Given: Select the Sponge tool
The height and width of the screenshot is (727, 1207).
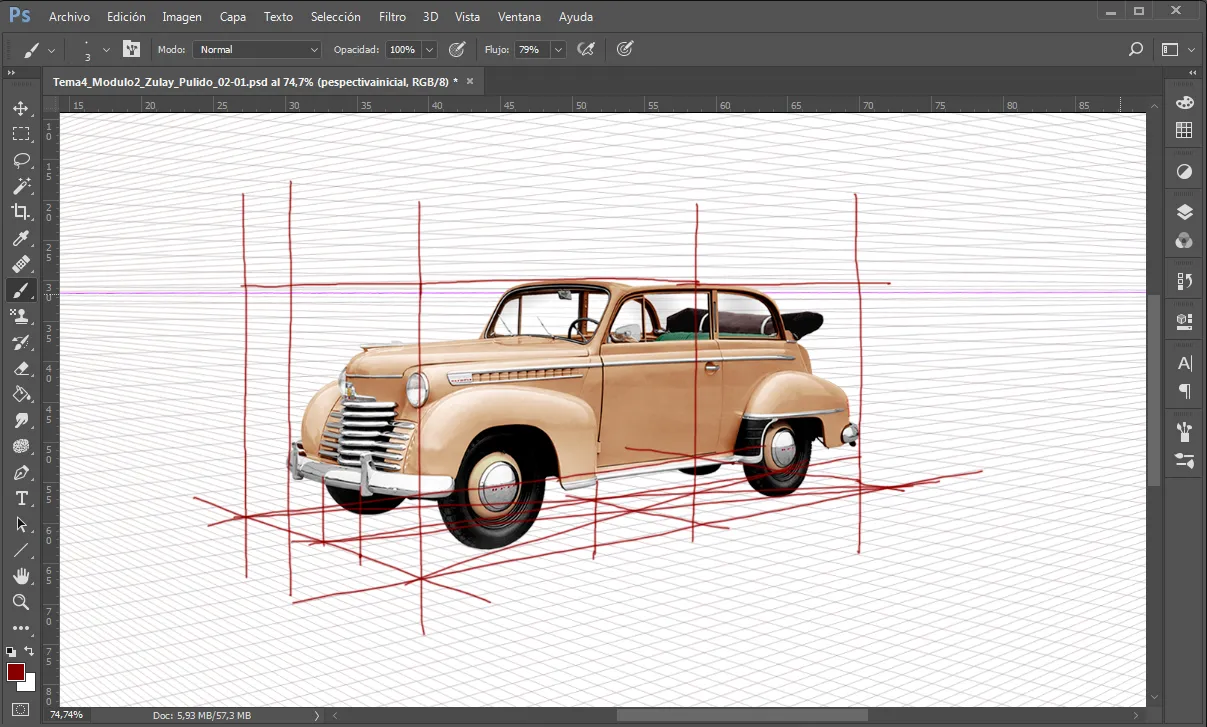Looking at the screenshot, I should (21, 446).
